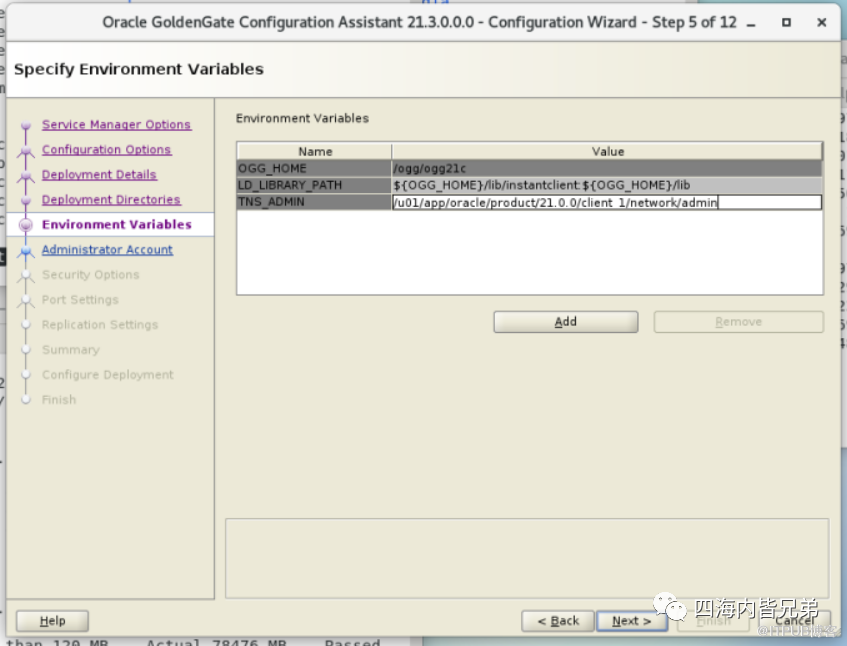The height and width of the screenshot is (646, 847).
Task: Select the LD_LIBRARY_PATH name cell
Action: point(314,185)
